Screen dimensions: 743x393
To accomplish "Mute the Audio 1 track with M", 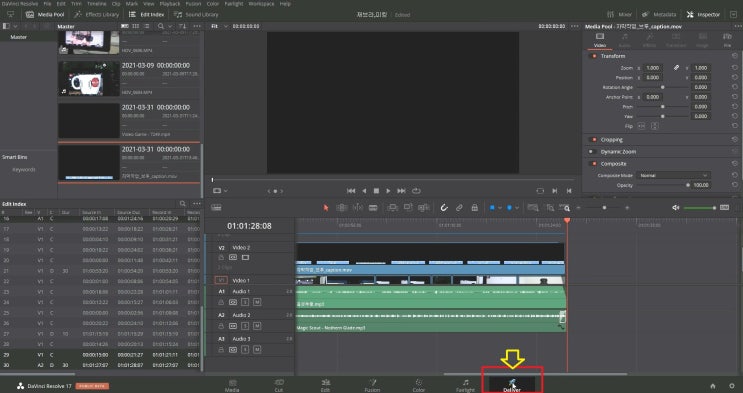I will click(x=257, y=302).
